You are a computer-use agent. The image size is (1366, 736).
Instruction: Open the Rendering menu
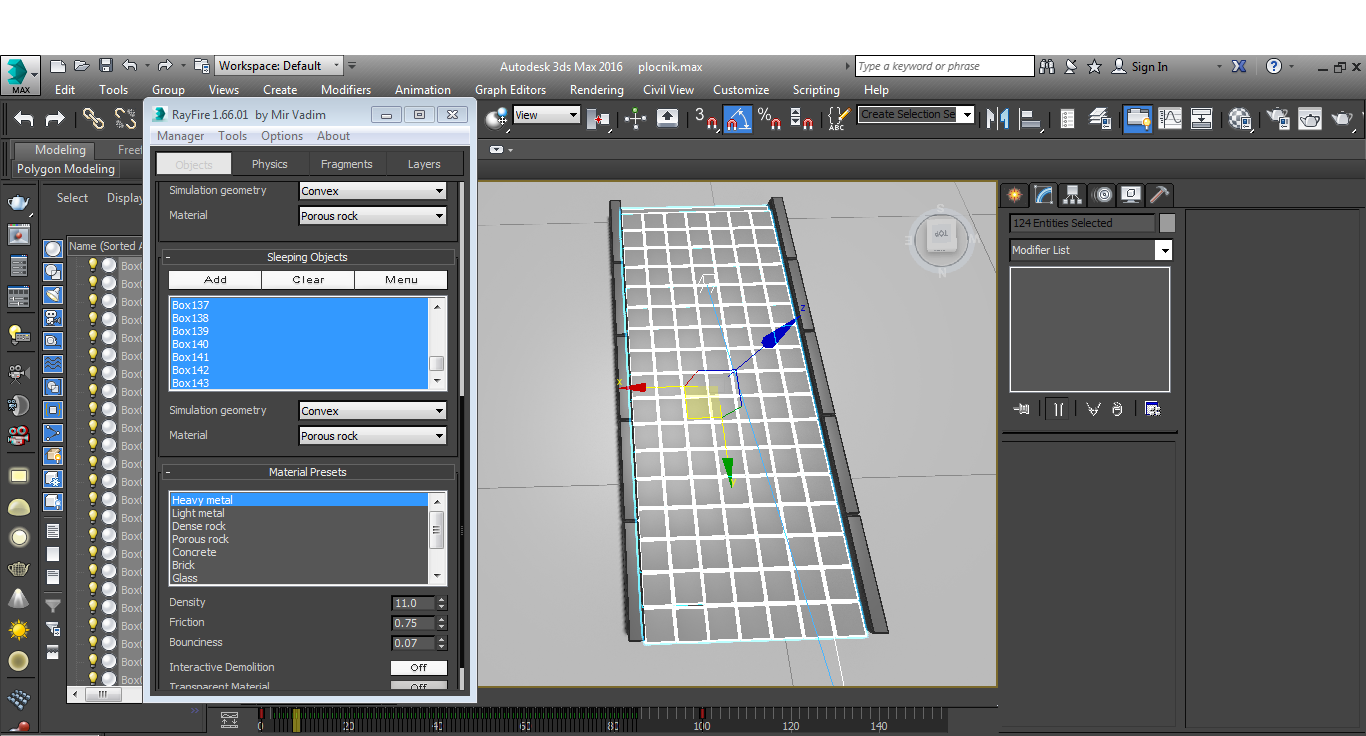[x=596, y=90]
